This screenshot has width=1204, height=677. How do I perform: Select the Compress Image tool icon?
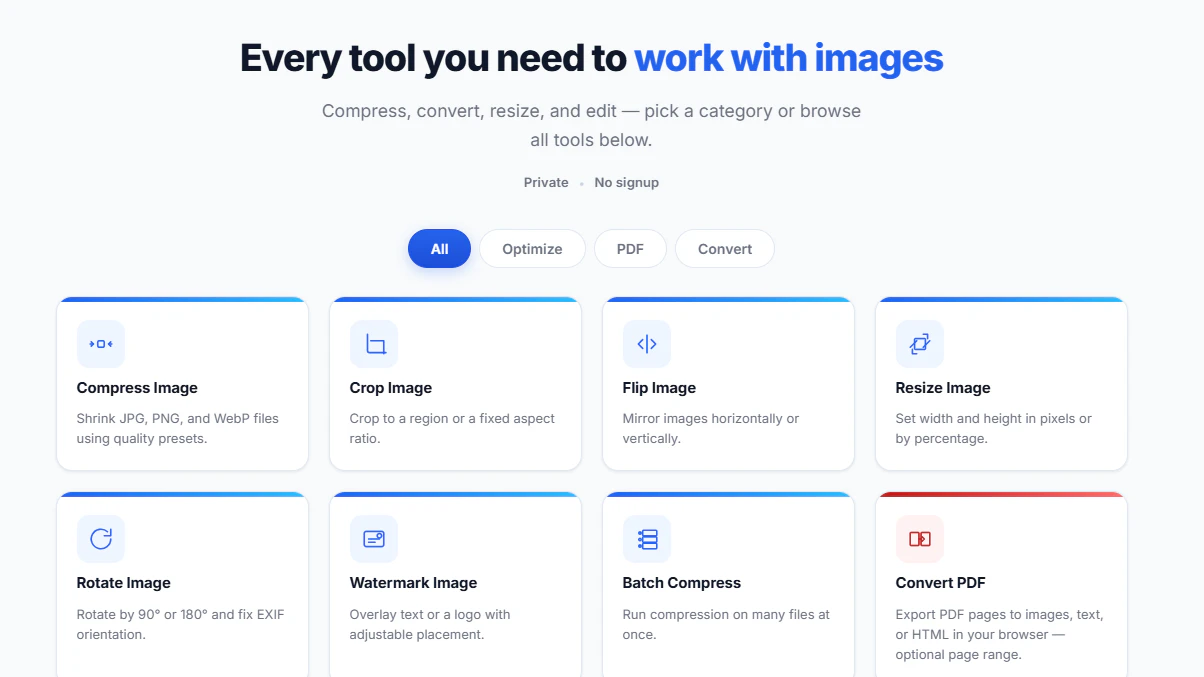coord(101,343)
